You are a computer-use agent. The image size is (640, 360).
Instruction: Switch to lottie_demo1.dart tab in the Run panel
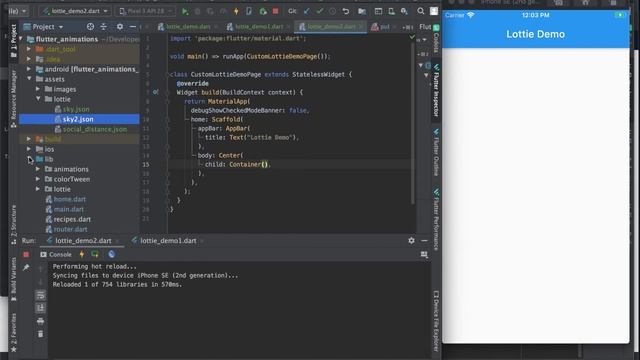click(168, 241)
